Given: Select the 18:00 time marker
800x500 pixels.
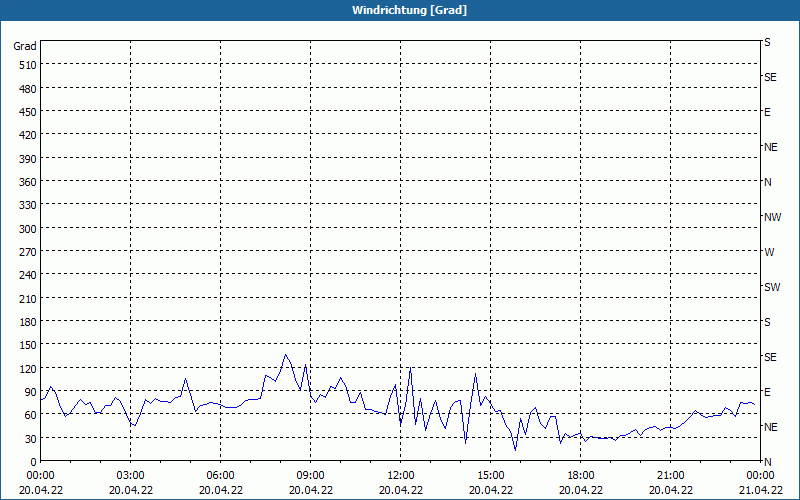Looking at the screenshot, I should click(580, 475).
